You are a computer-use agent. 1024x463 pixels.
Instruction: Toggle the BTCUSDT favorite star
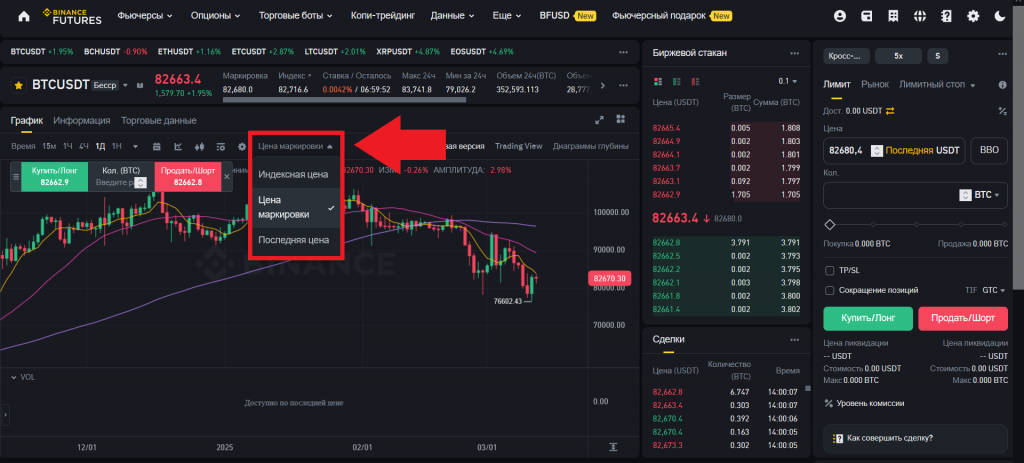click(x=19, y=85)
